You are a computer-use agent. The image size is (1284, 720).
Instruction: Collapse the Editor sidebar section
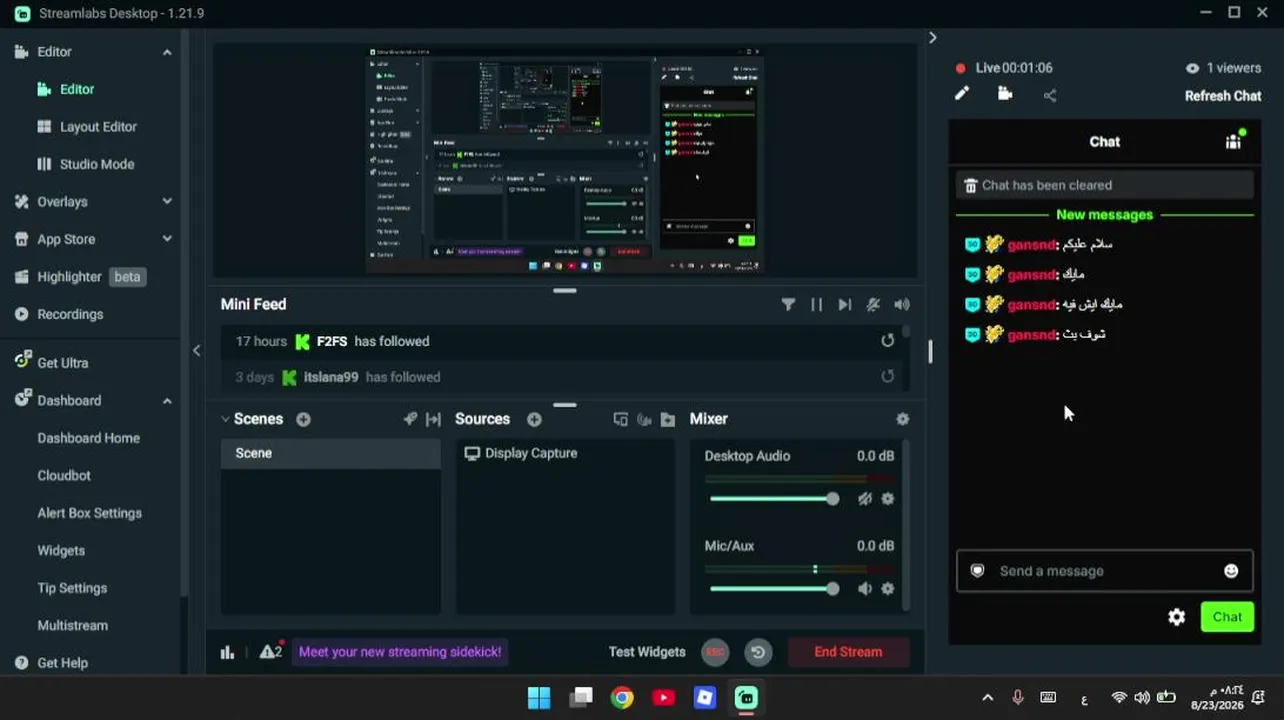click(167, 52)
